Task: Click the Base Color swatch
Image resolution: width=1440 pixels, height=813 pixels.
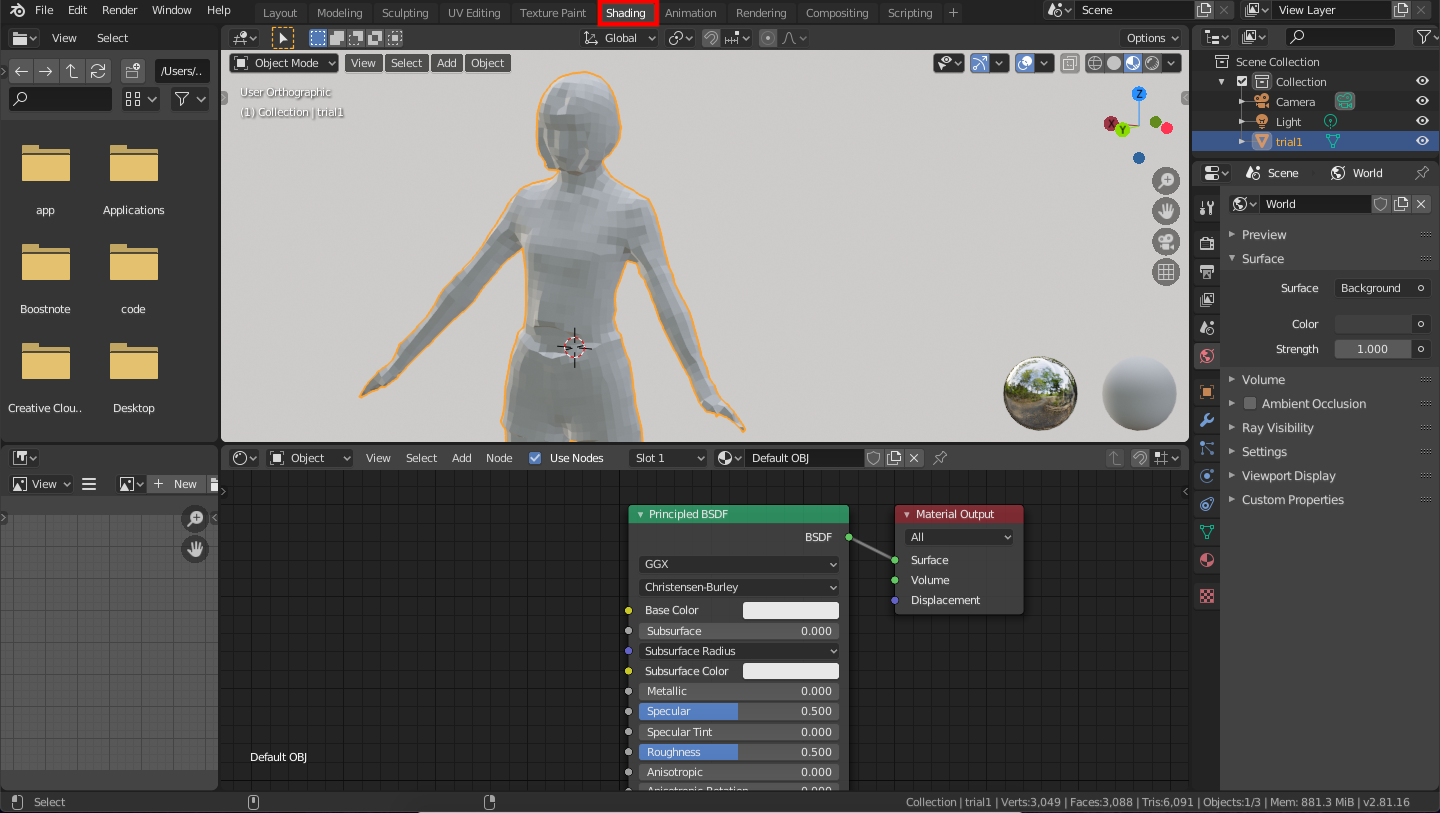Action: pos(790,610)
